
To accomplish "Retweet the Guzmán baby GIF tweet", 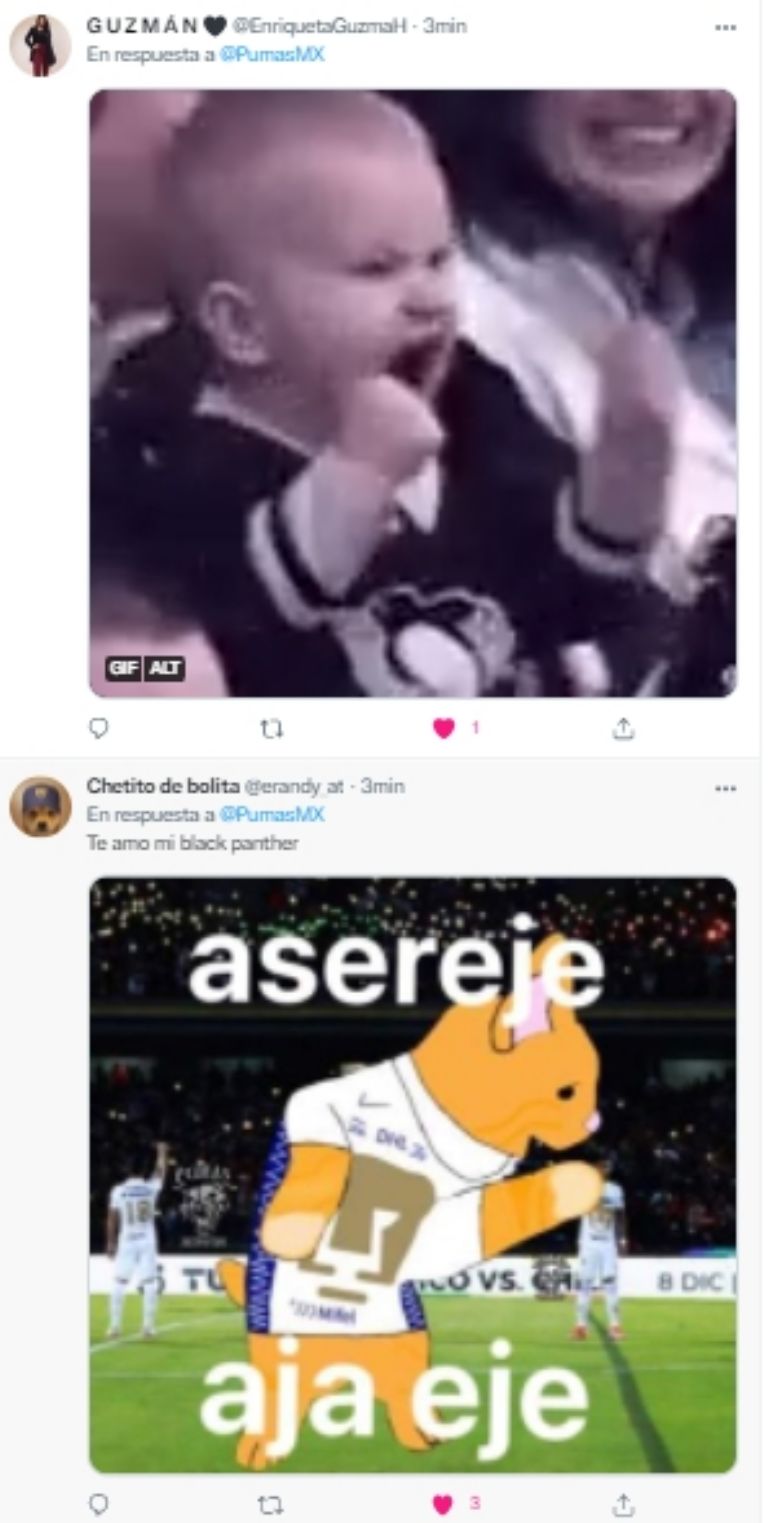I will pos(271,729).
